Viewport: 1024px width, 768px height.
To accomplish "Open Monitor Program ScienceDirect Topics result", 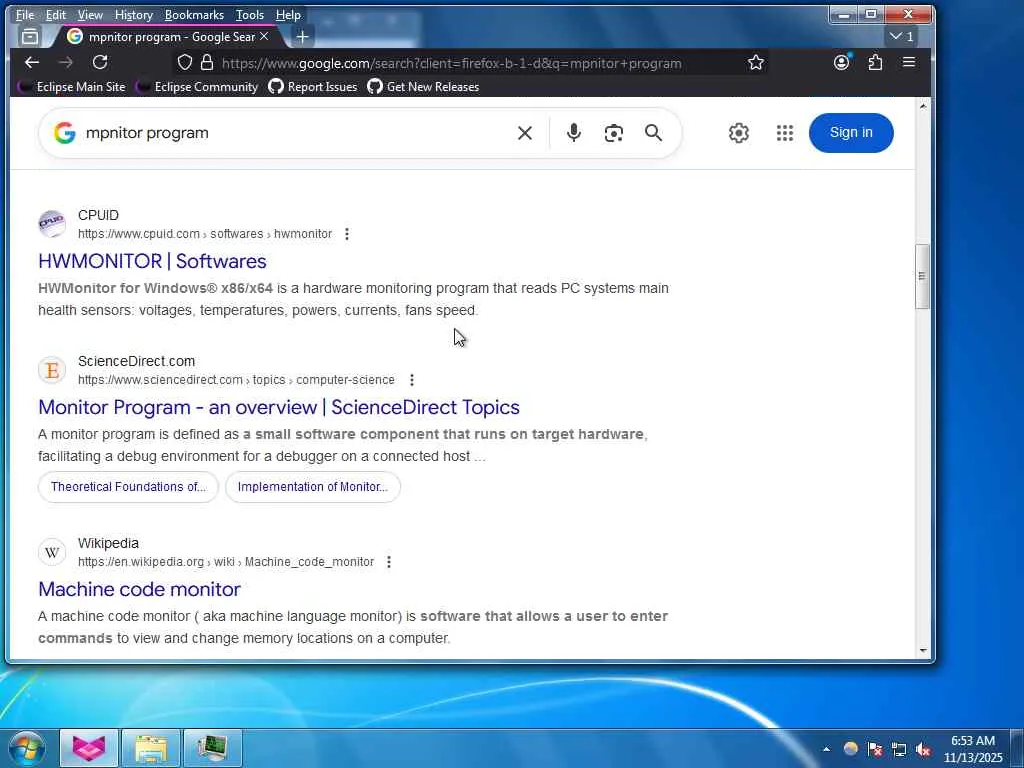I will point(279,408).
